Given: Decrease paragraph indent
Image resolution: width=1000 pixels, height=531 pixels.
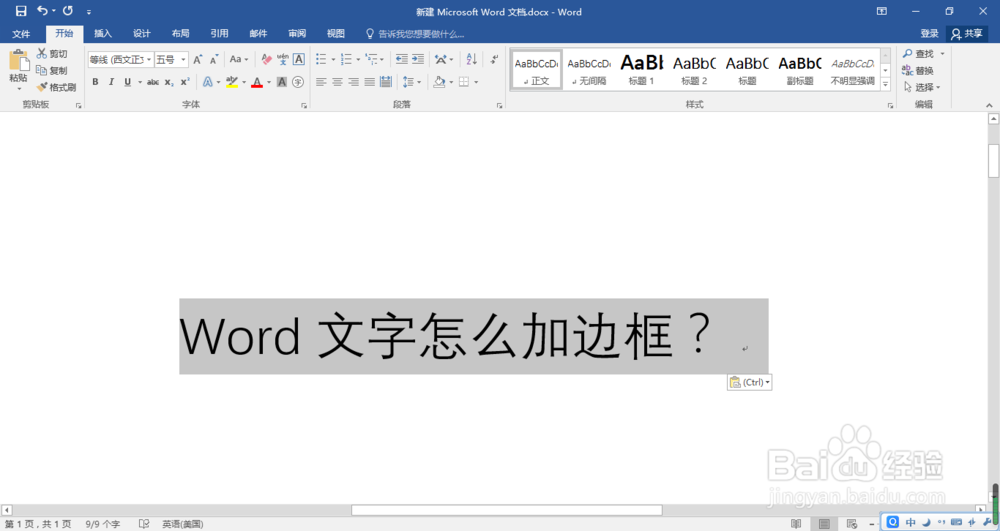Looking at the screenshot, I should [x=401, y=59].
